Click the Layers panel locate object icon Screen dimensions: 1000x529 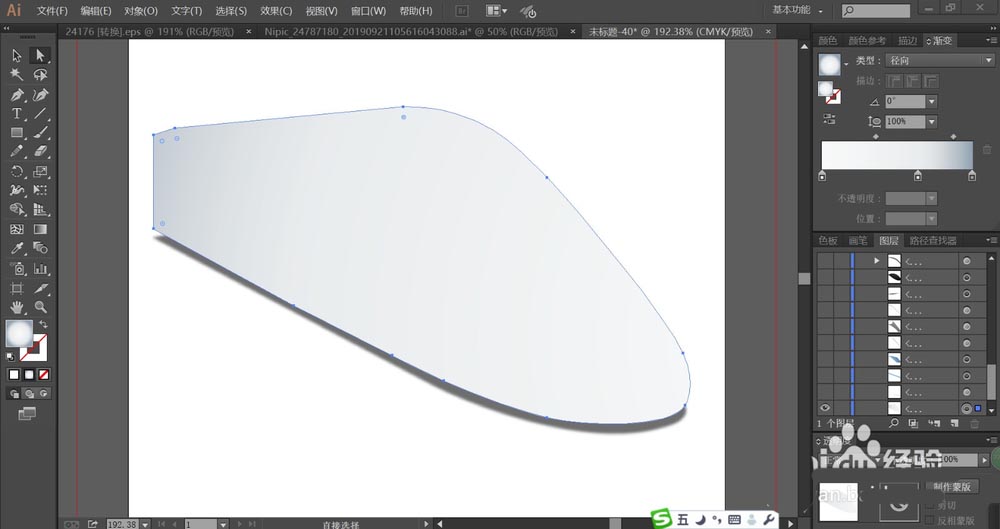point(894,423)
